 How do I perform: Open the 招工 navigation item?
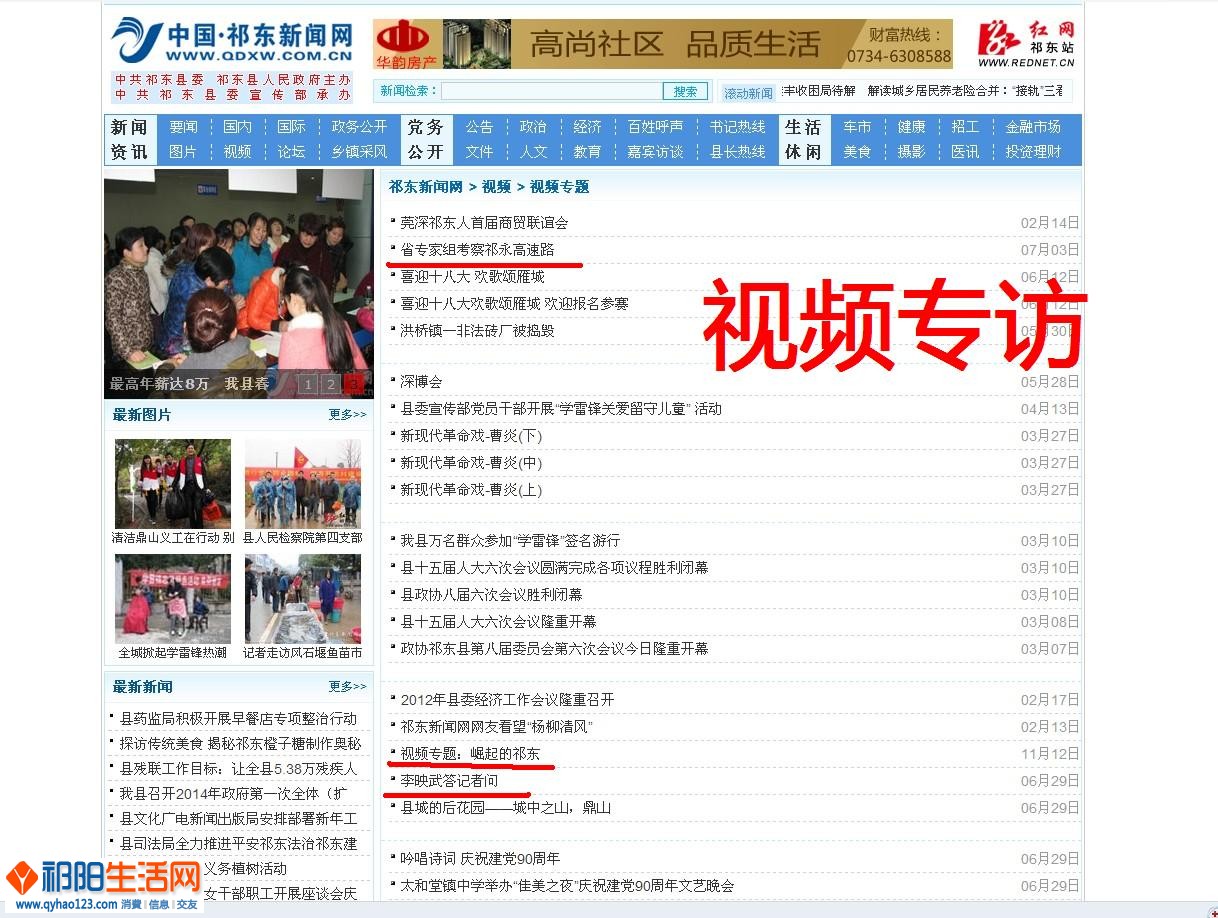click(x=965, y=127)
